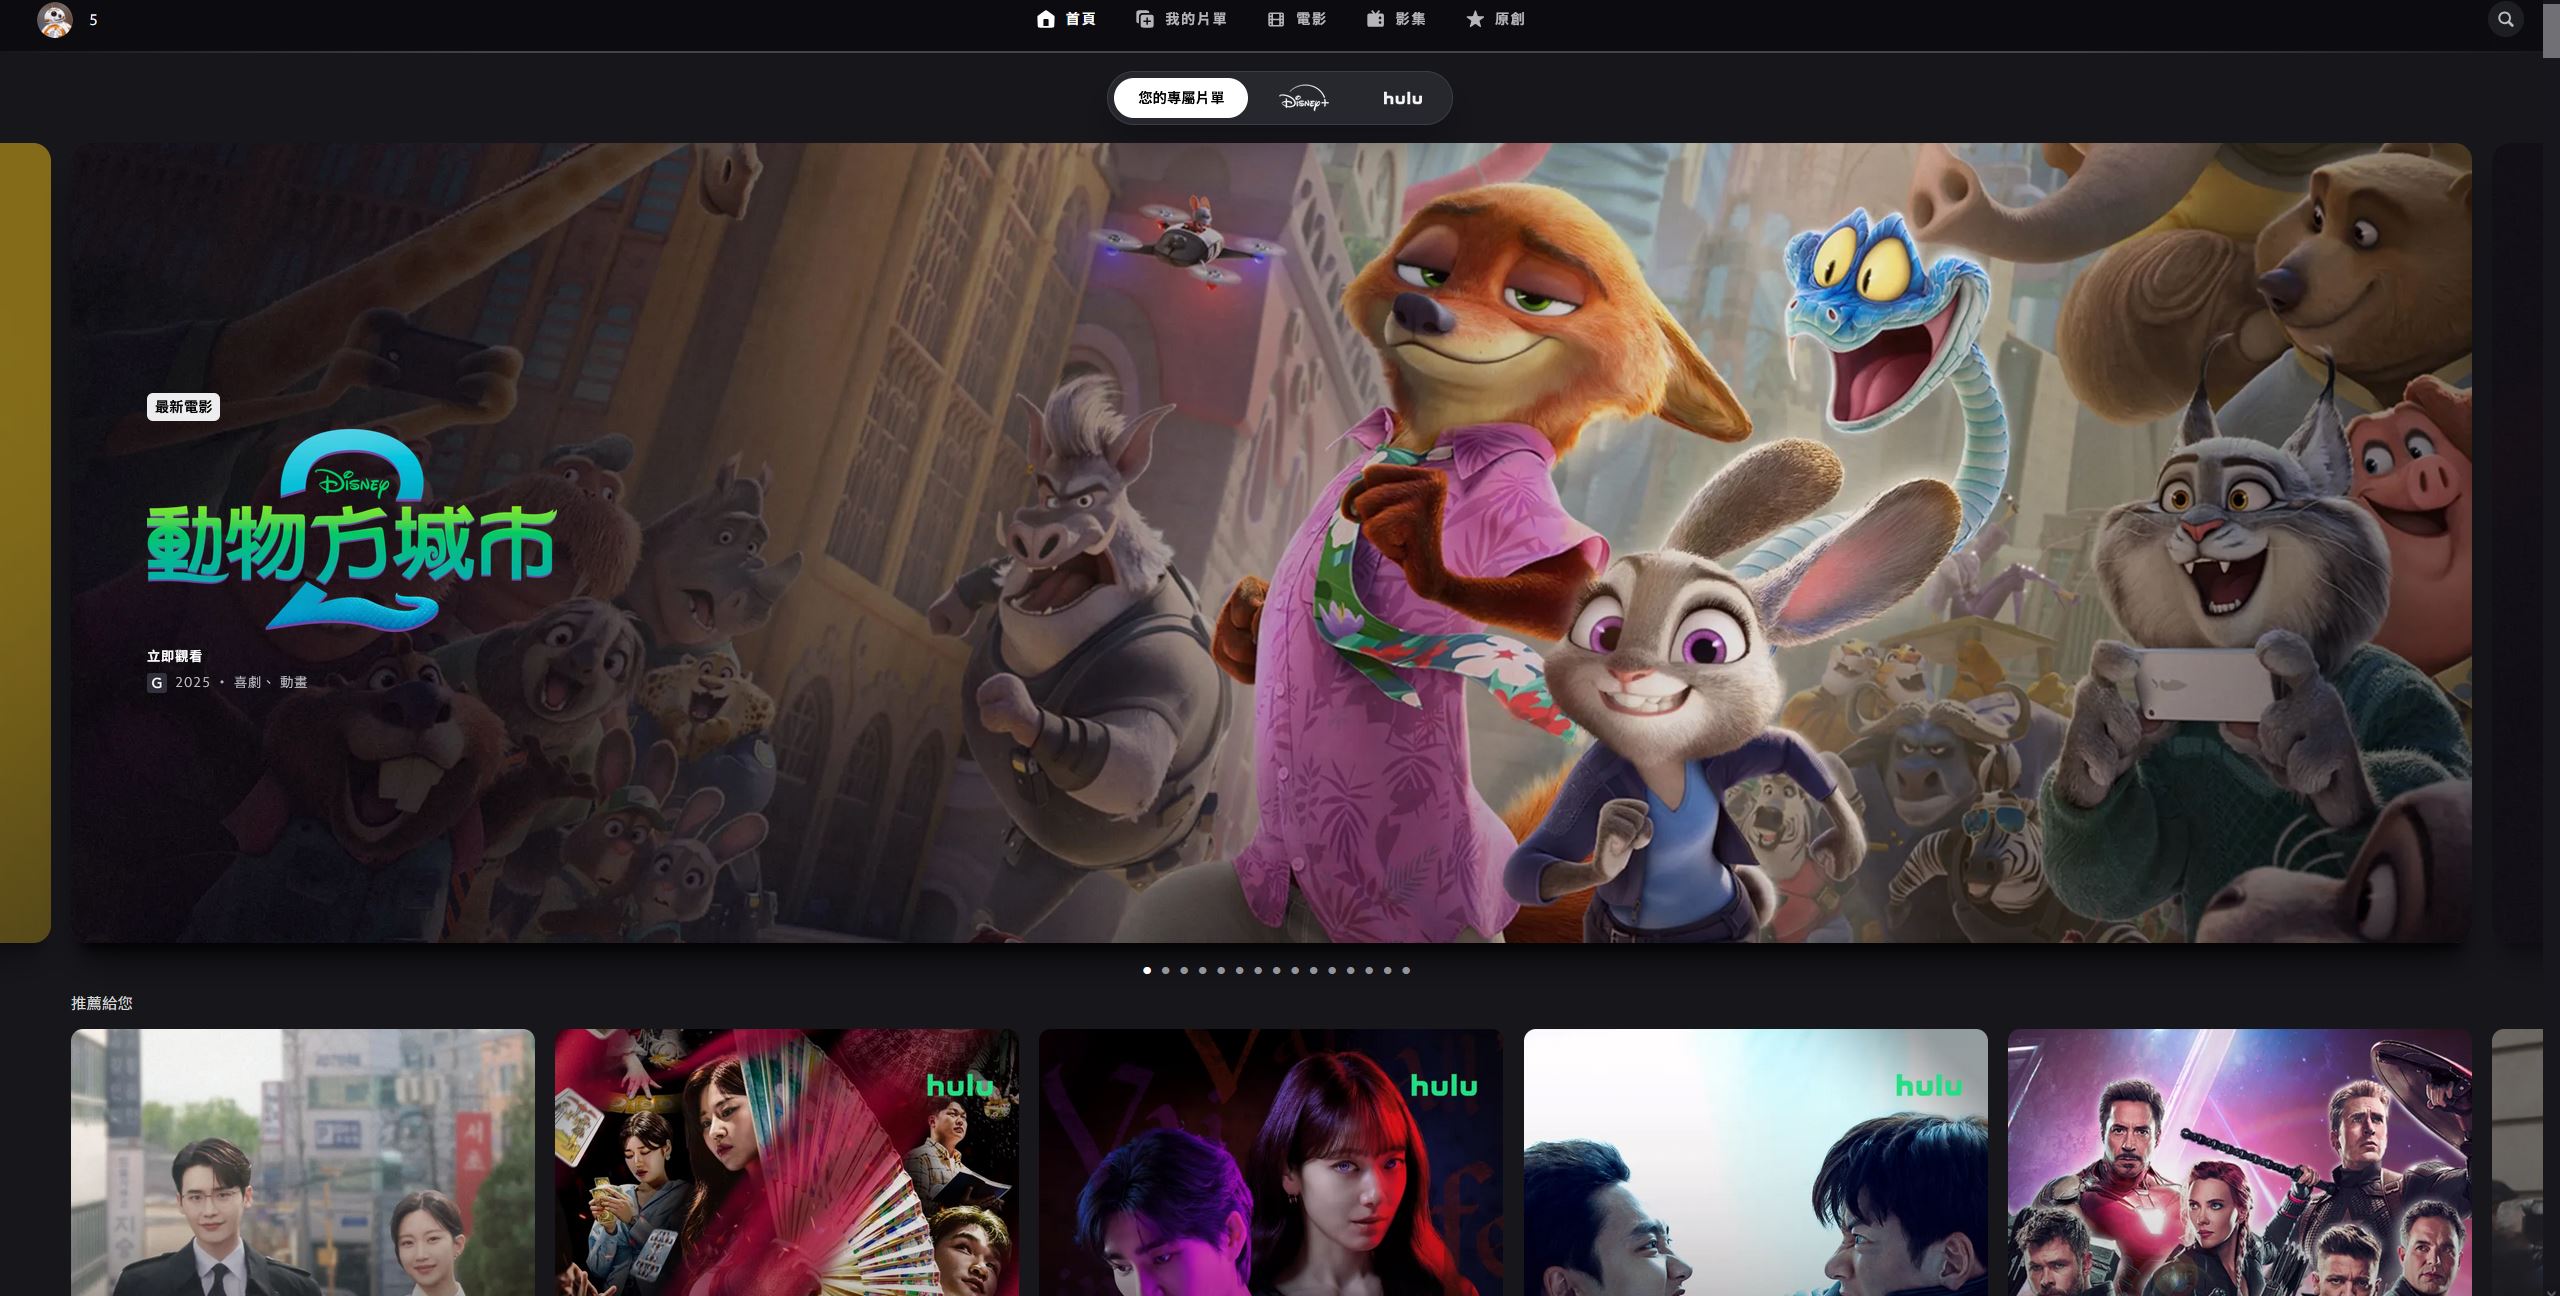Show previous banner on left edge
2560x1296 pixels.
coord(24,542)
